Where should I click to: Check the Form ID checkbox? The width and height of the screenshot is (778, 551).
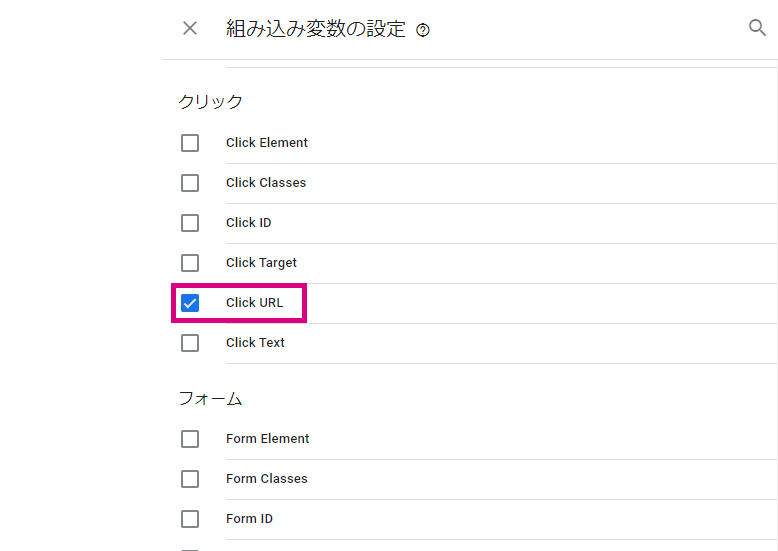coord(190,519)
